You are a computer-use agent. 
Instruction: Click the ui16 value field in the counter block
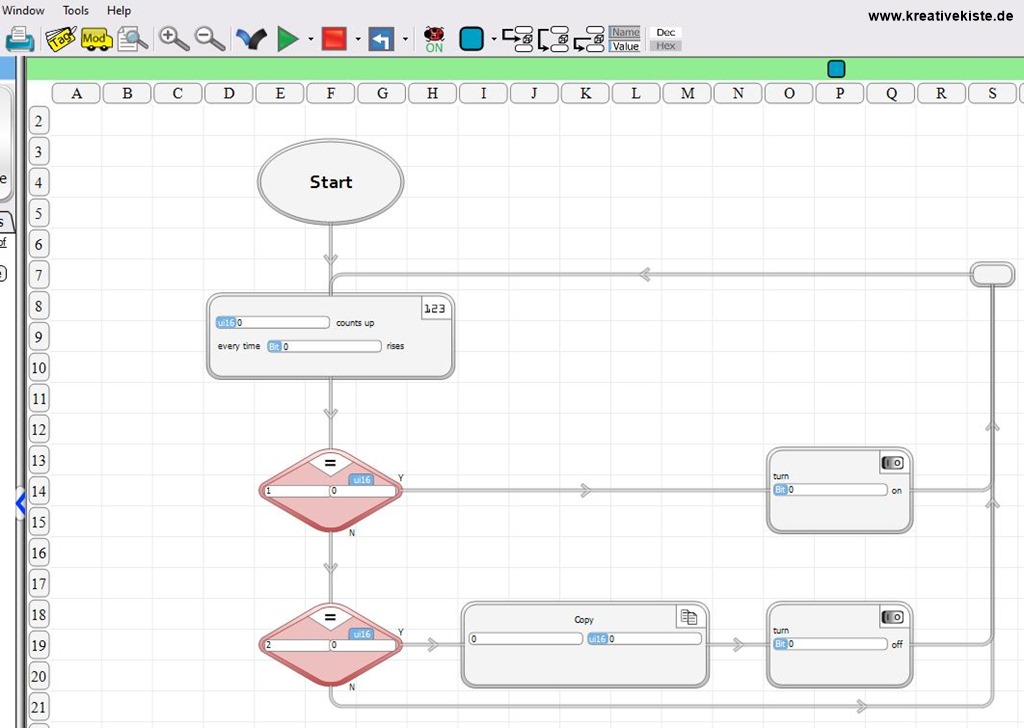click(x=275, y=322)
